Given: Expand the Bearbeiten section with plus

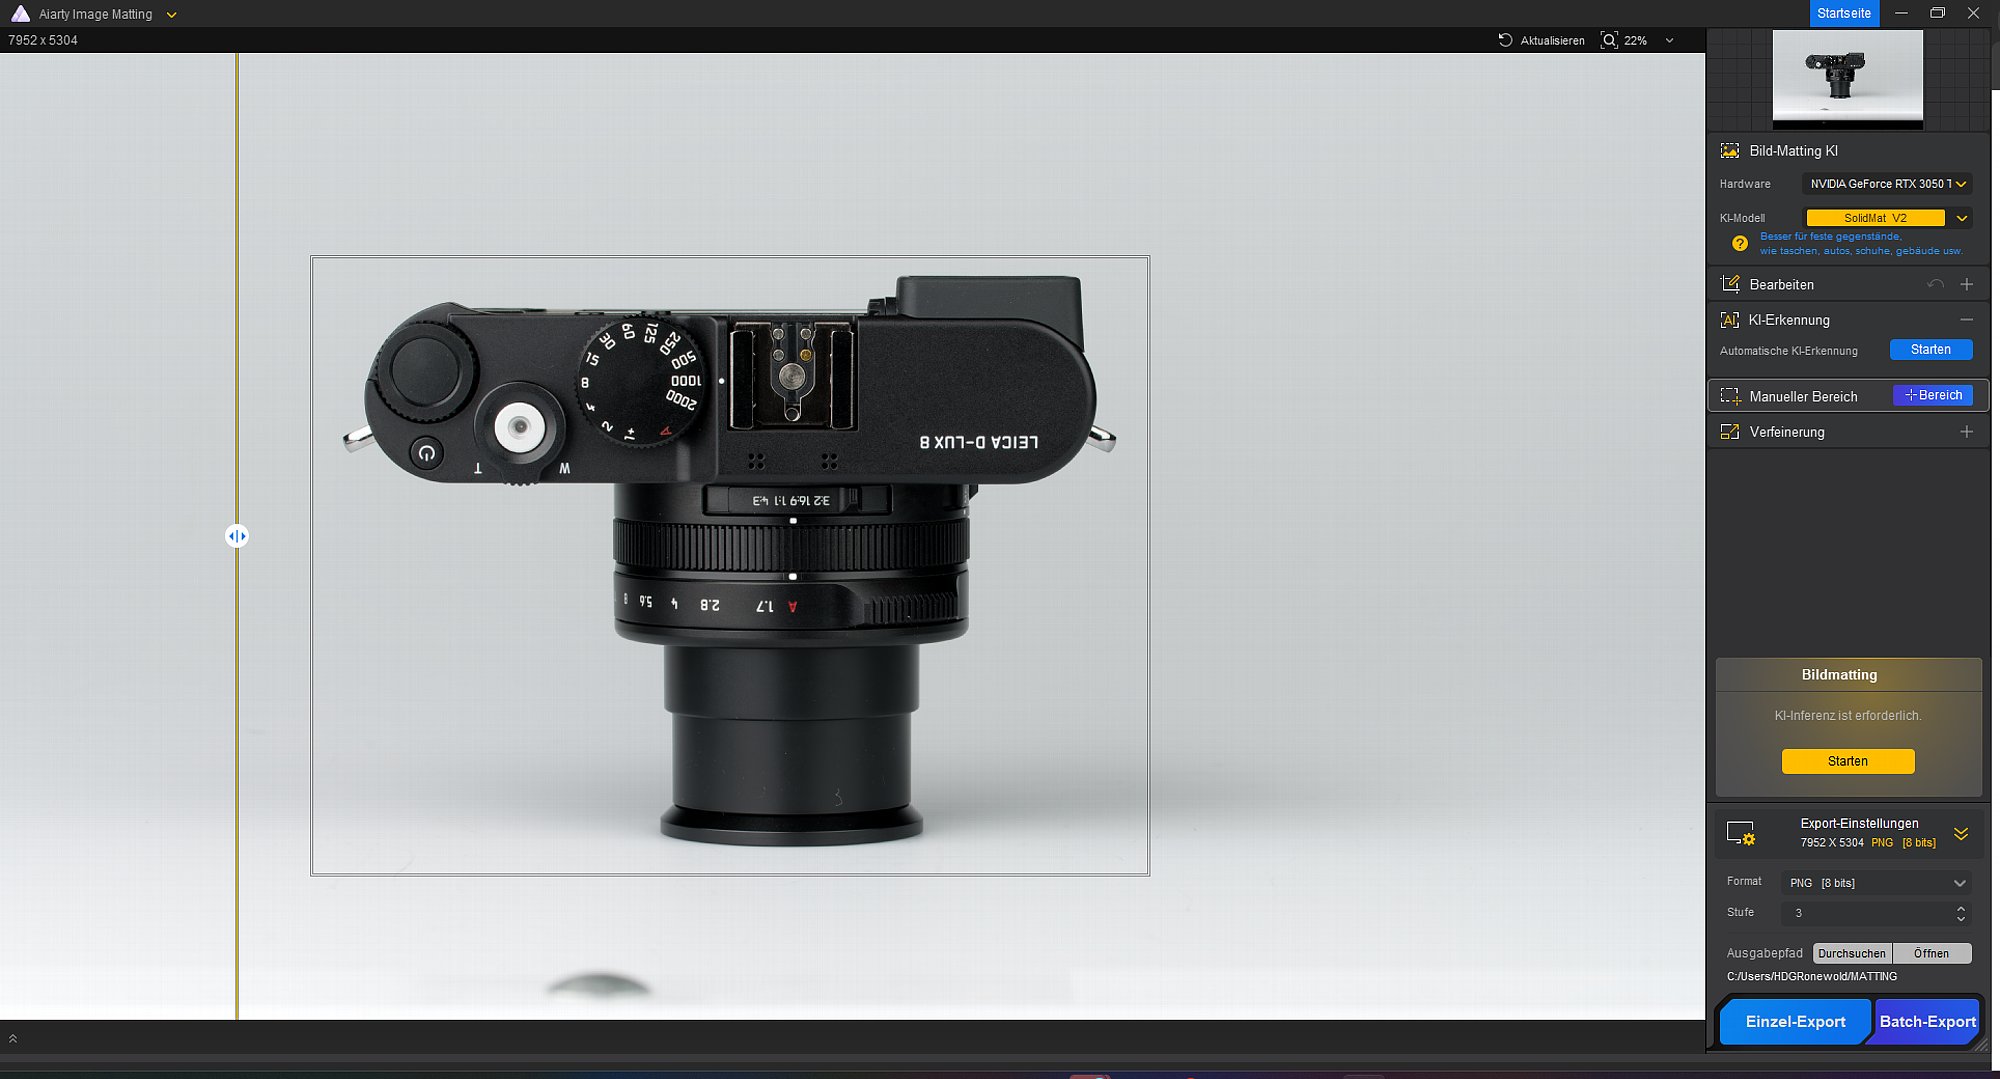Looking at the screenshot, I should 1967,285.
